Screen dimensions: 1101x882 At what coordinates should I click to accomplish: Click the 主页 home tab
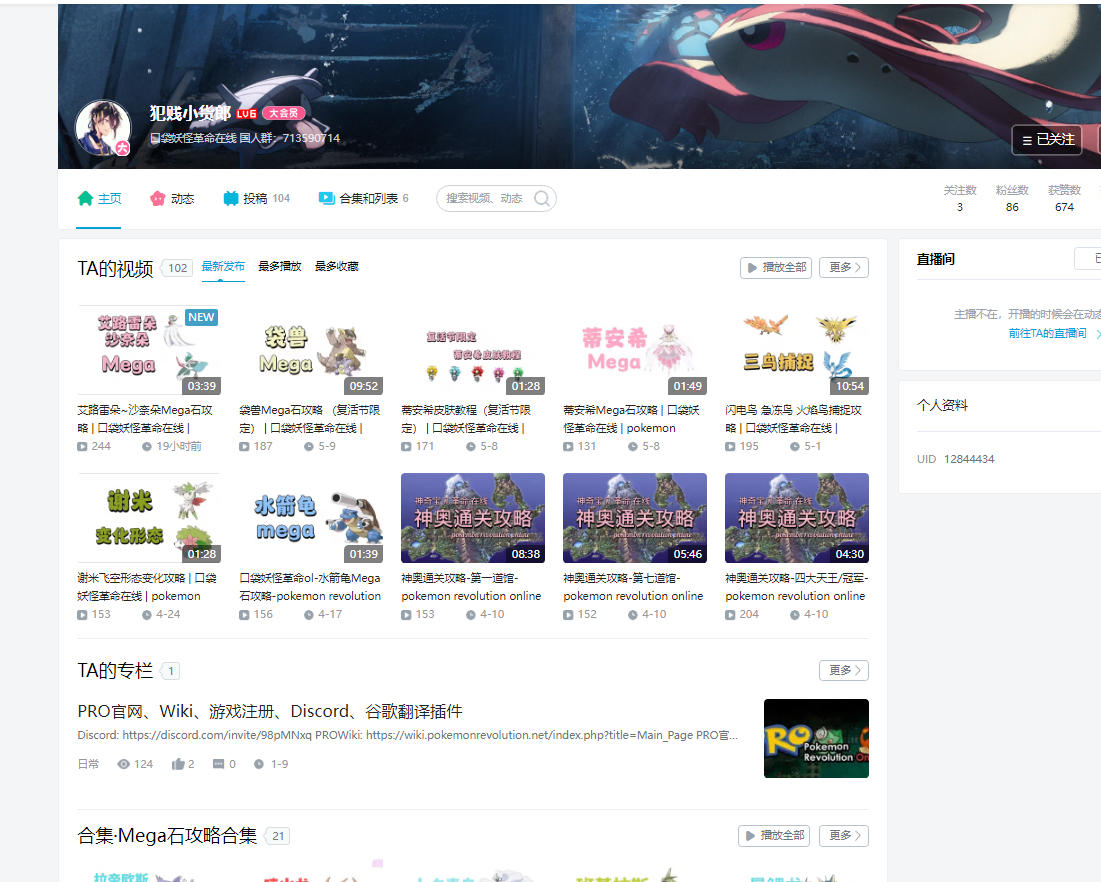[99, 199]
